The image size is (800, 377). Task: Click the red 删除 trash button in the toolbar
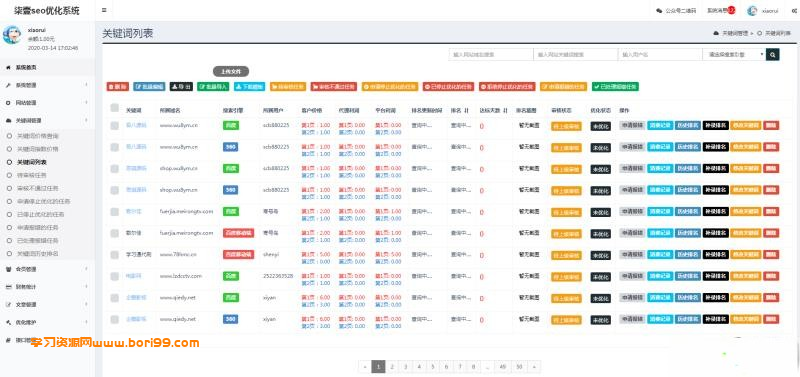[117, 87]
